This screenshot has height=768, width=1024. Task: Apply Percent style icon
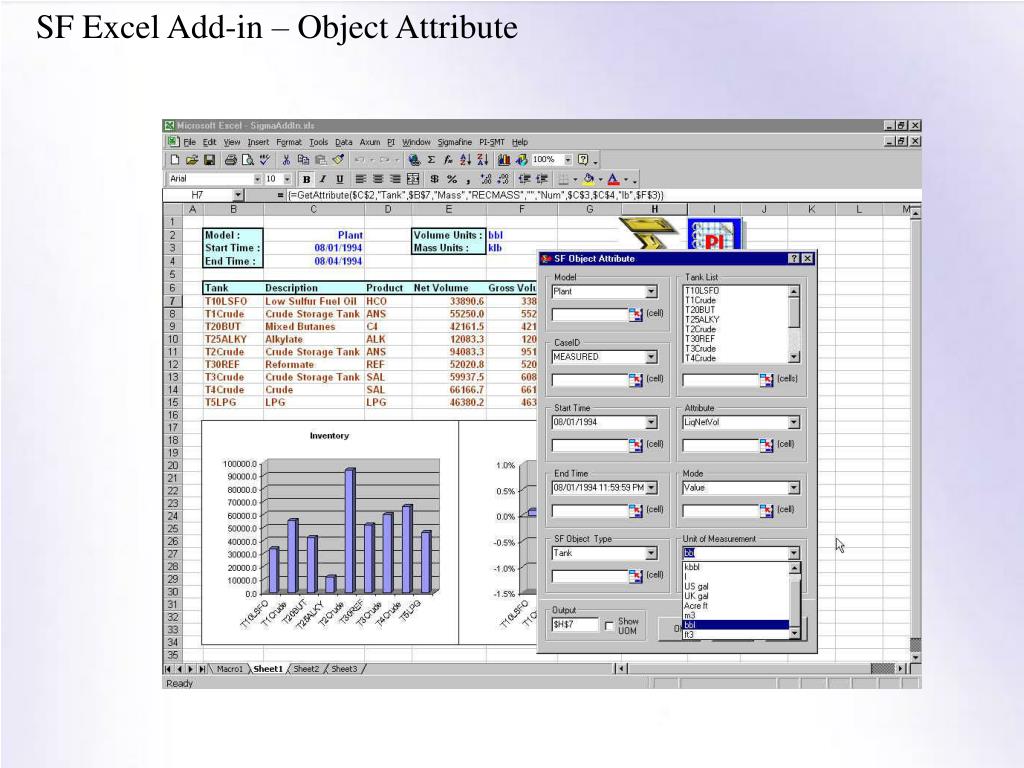point(451,179)
